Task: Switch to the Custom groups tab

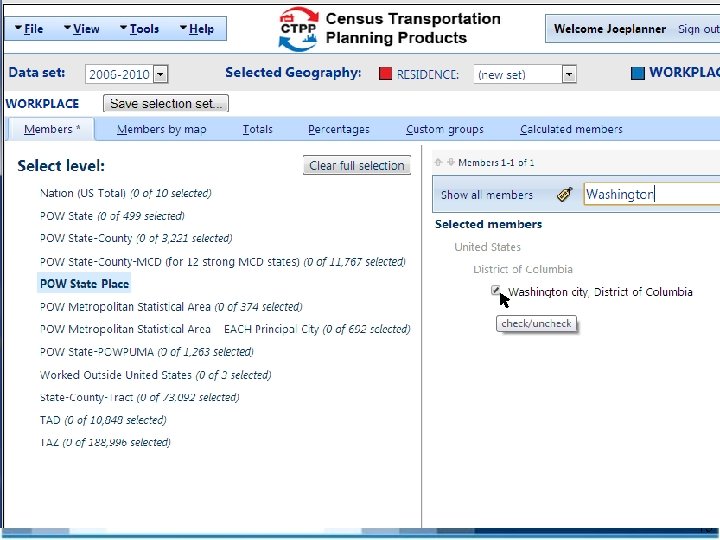Action: point(444,129)
